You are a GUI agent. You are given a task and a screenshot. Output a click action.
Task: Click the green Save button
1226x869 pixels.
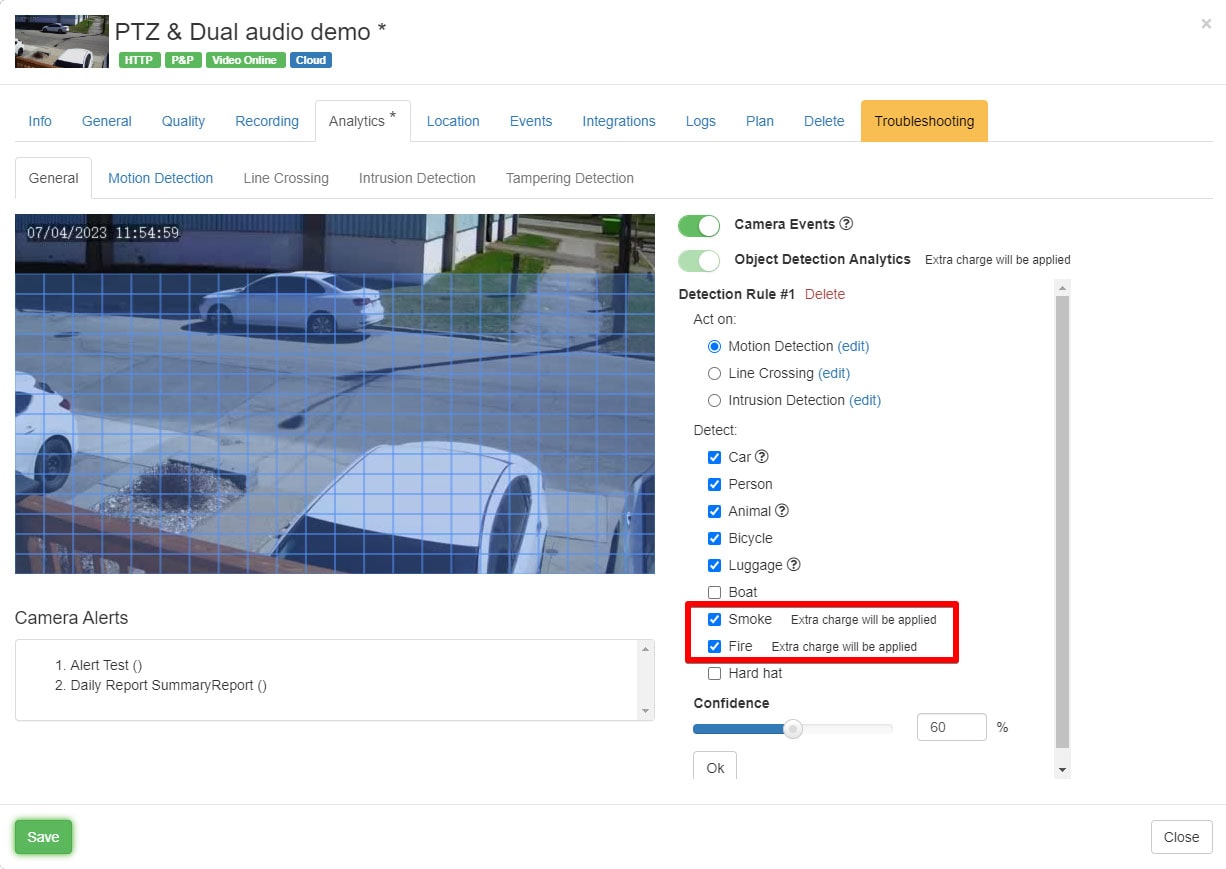tap(43, 837)
